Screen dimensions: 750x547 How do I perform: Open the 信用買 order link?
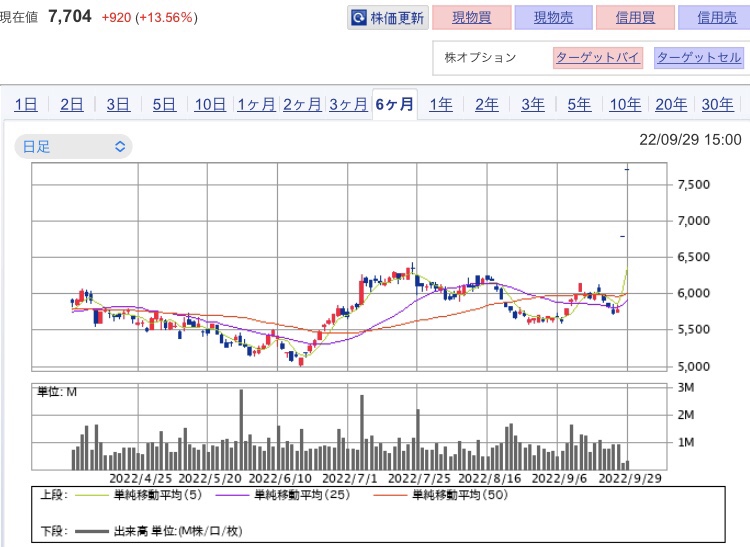click(635, 18)
